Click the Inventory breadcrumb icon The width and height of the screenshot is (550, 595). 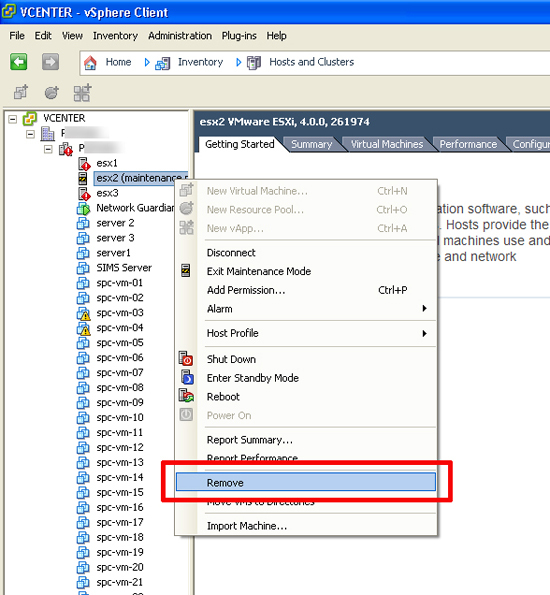point(162,63)
